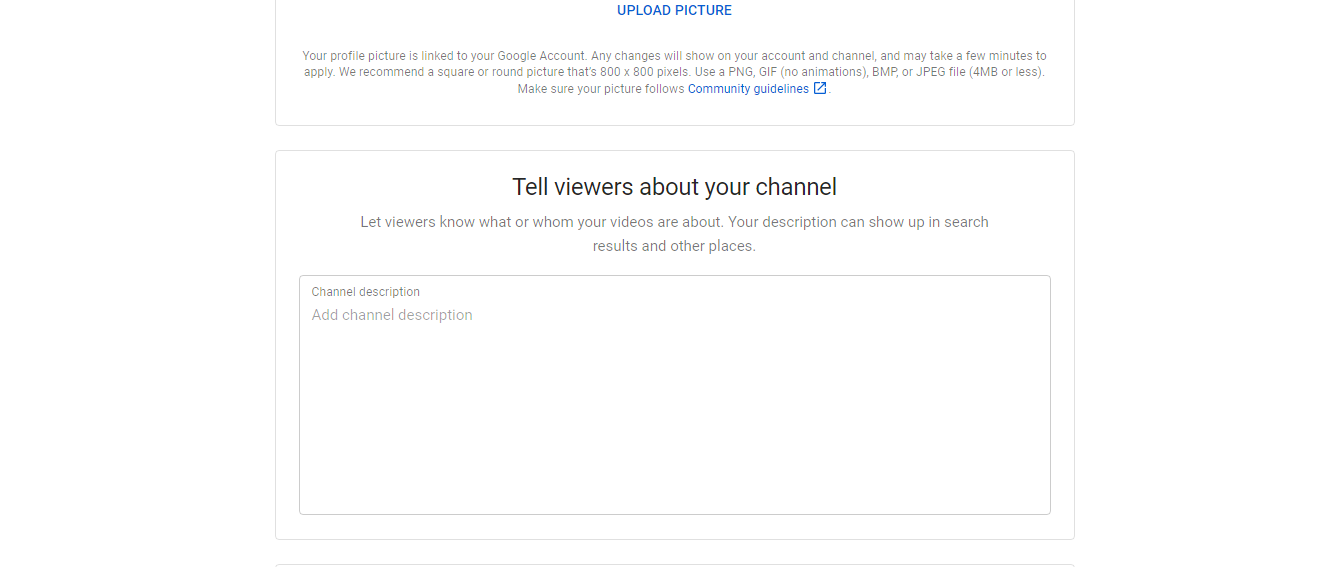The width and height of the screenshot is (1344, 567).
Task: Click the partially visible card at page bottom
Action: (674, 565)
